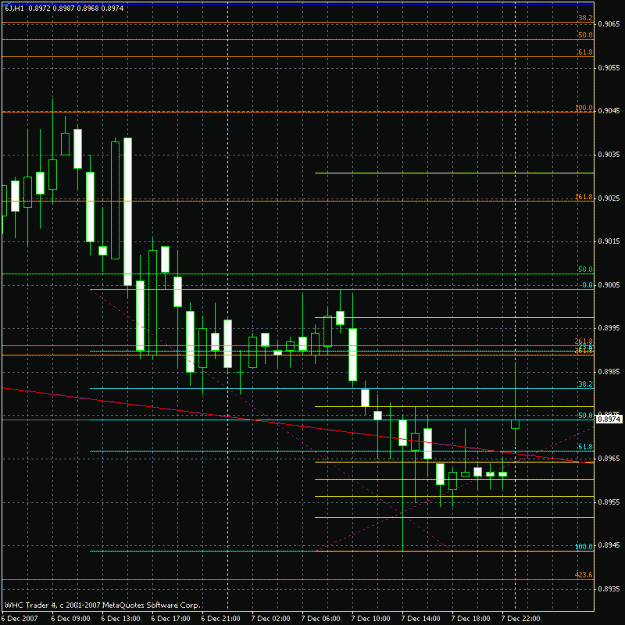Click the 7 Dec 02:00 time label
Viewport: 625px width, 625px height.
click(x=271, y=618)
